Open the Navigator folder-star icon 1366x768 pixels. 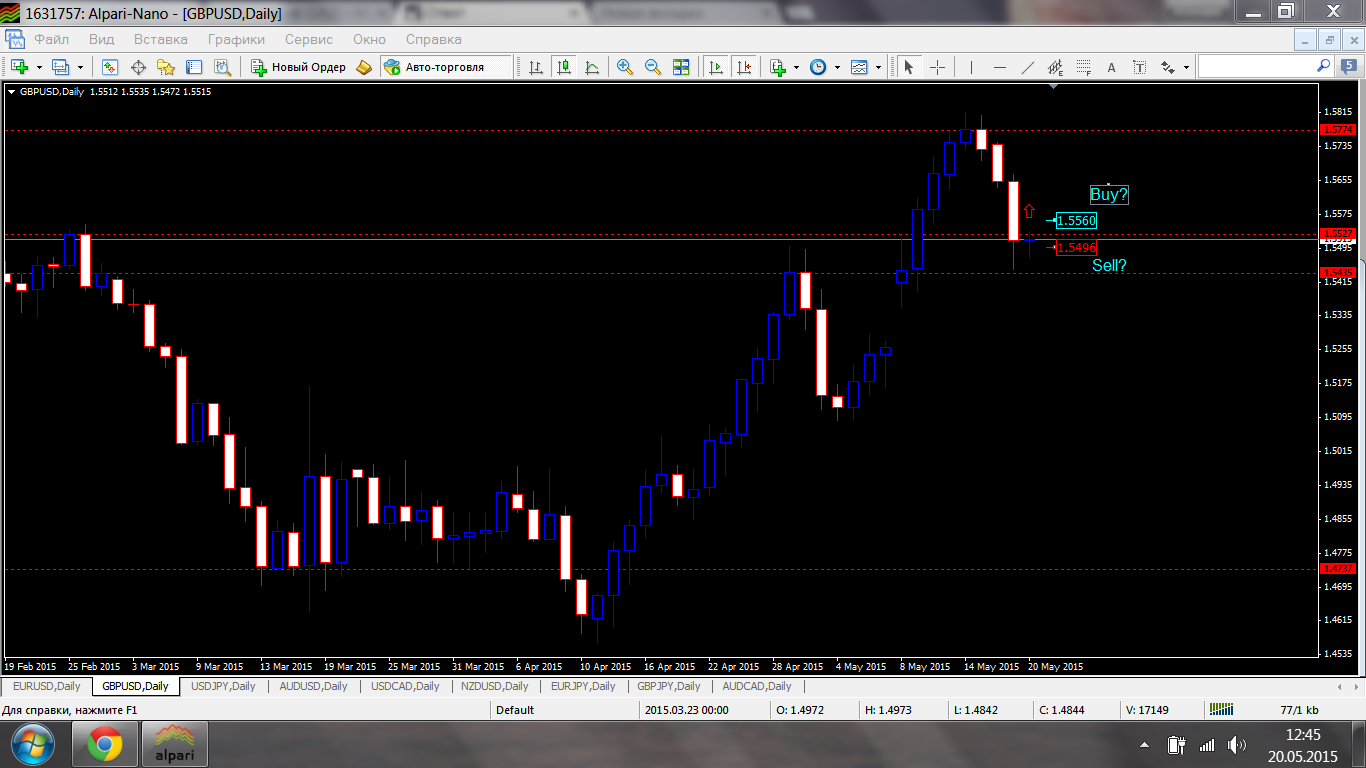pyautogui.click(x=166, y=67)
